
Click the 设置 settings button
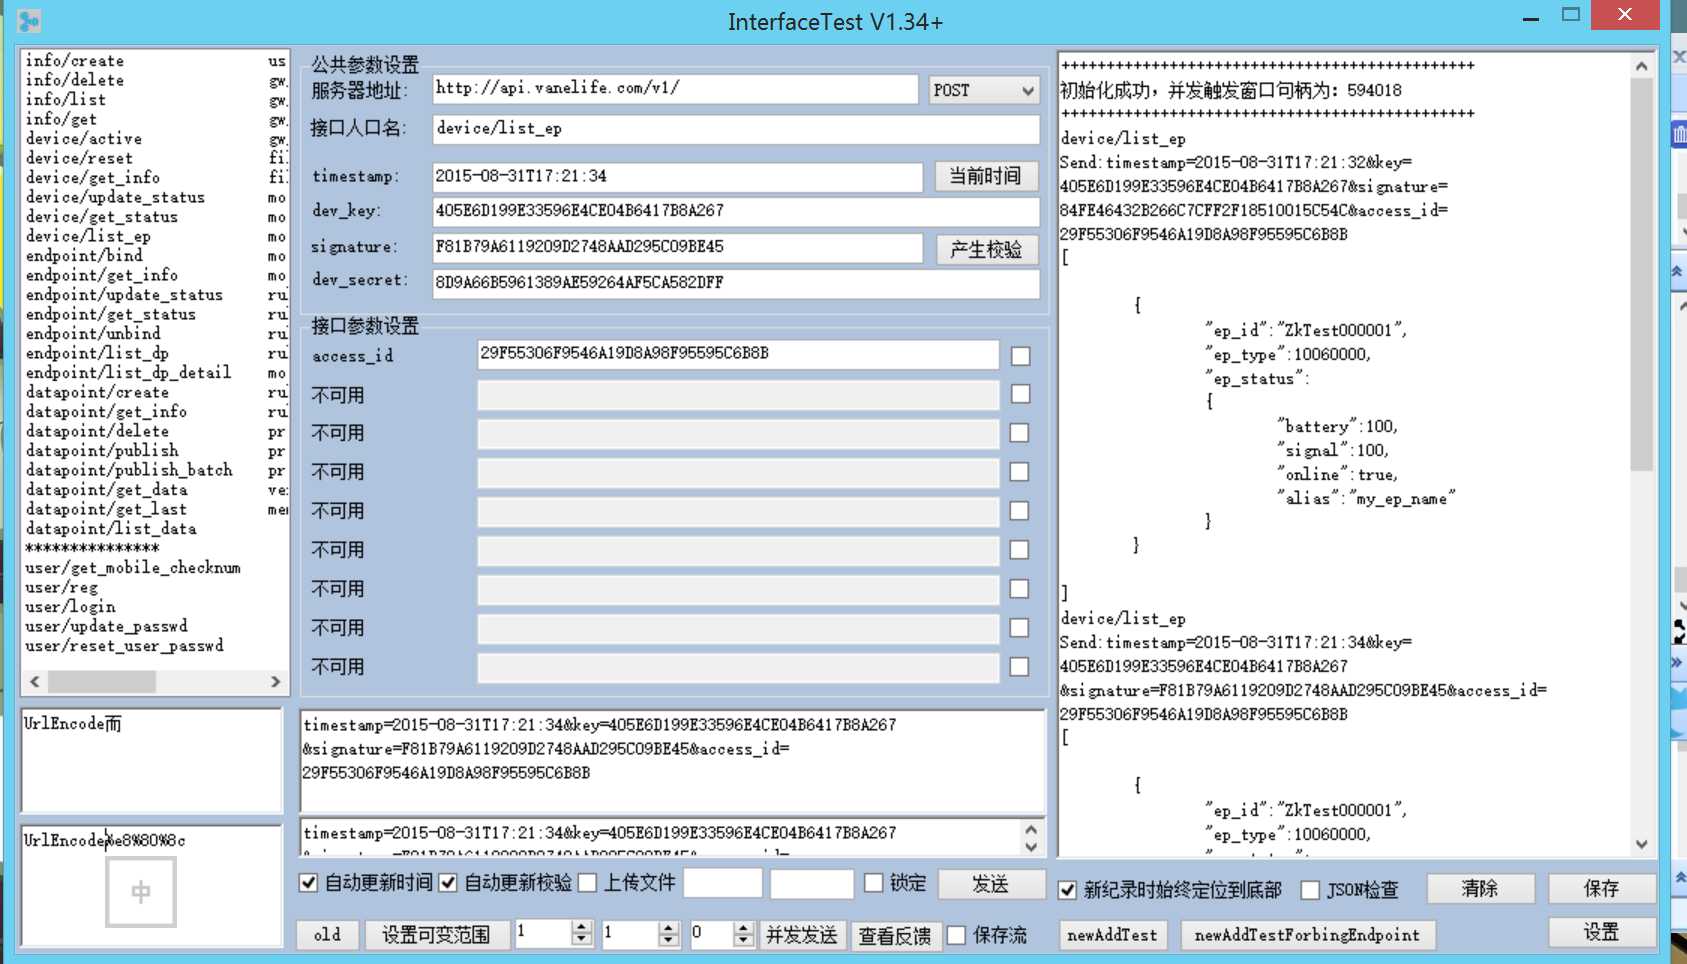(1601, 932)
